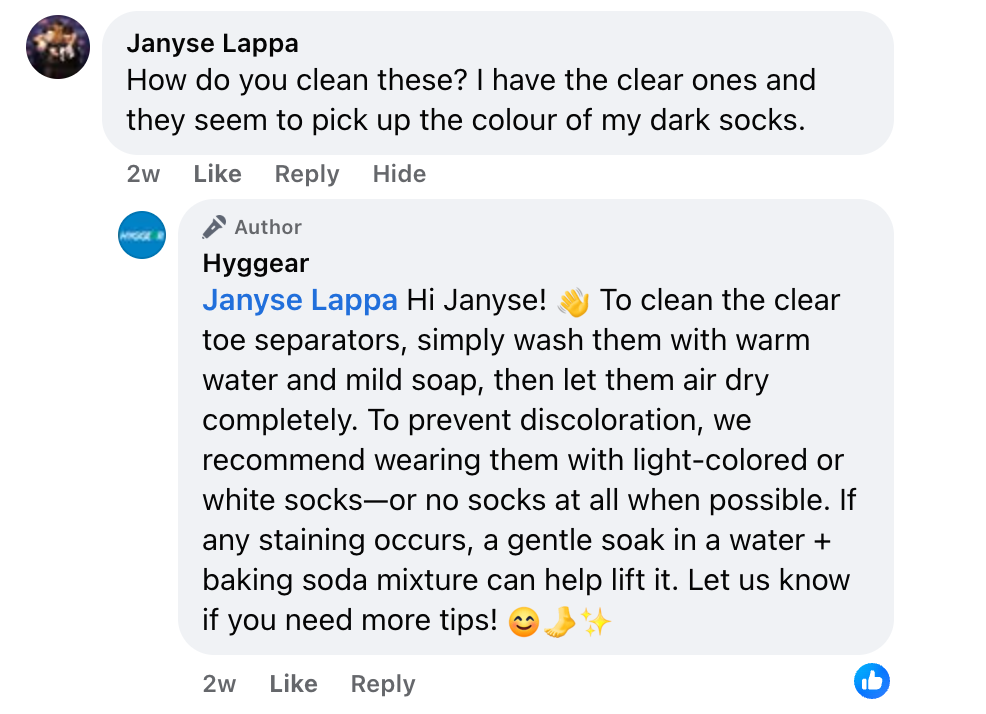Viewport: 986px width, 714px height.
Task: Like Janyse Lappa's comment
Action: (x=217, y=174)
